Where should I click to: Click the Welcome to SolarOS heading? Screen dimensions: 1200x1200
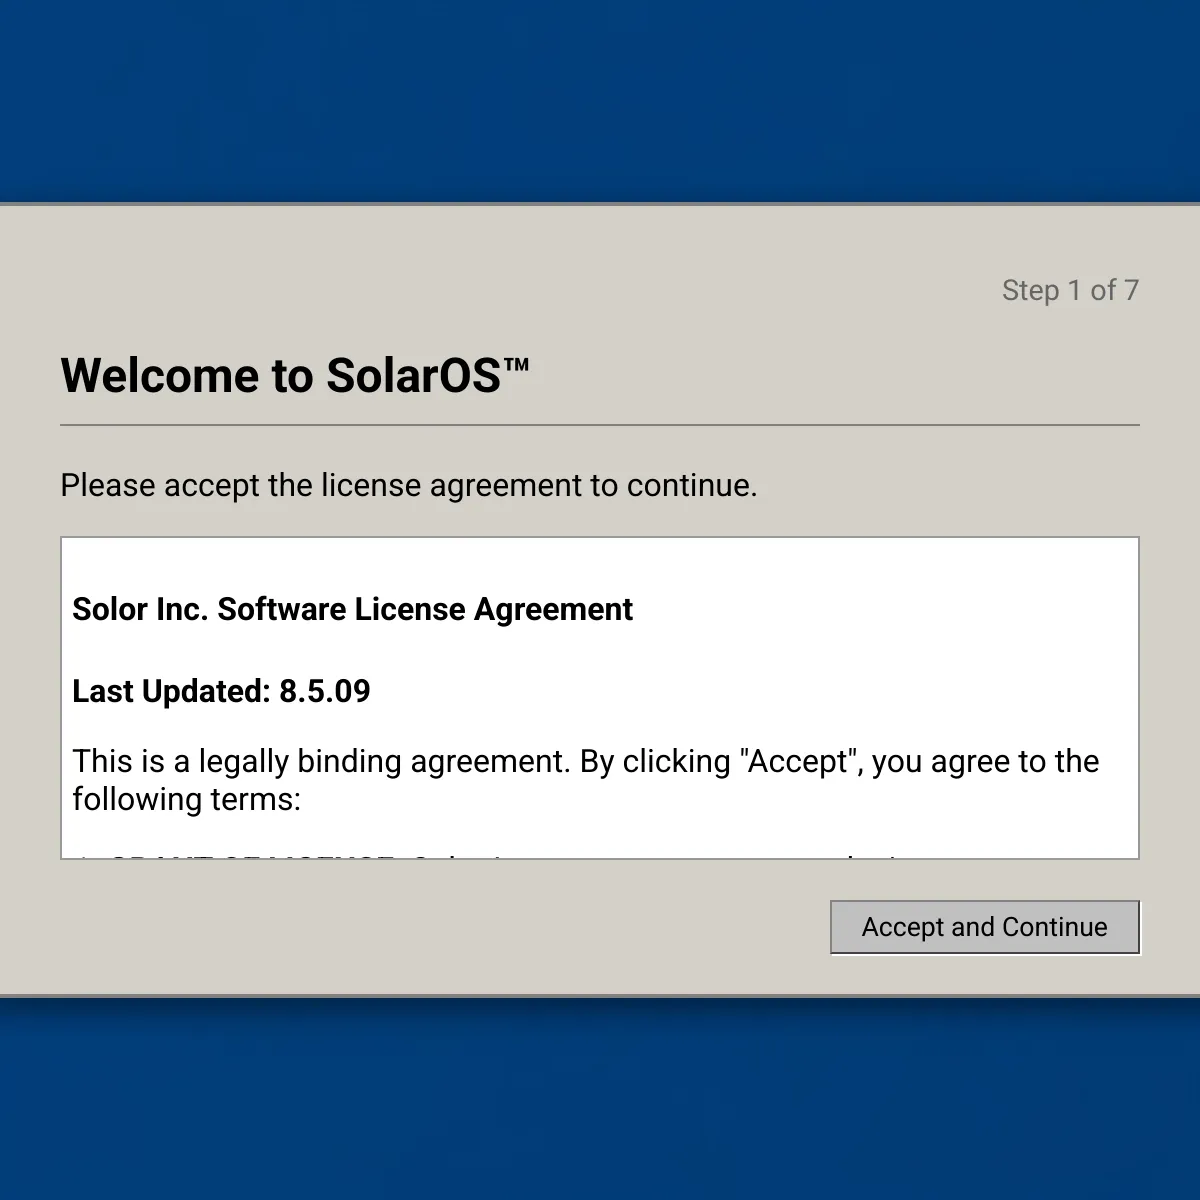coord(295,375)
